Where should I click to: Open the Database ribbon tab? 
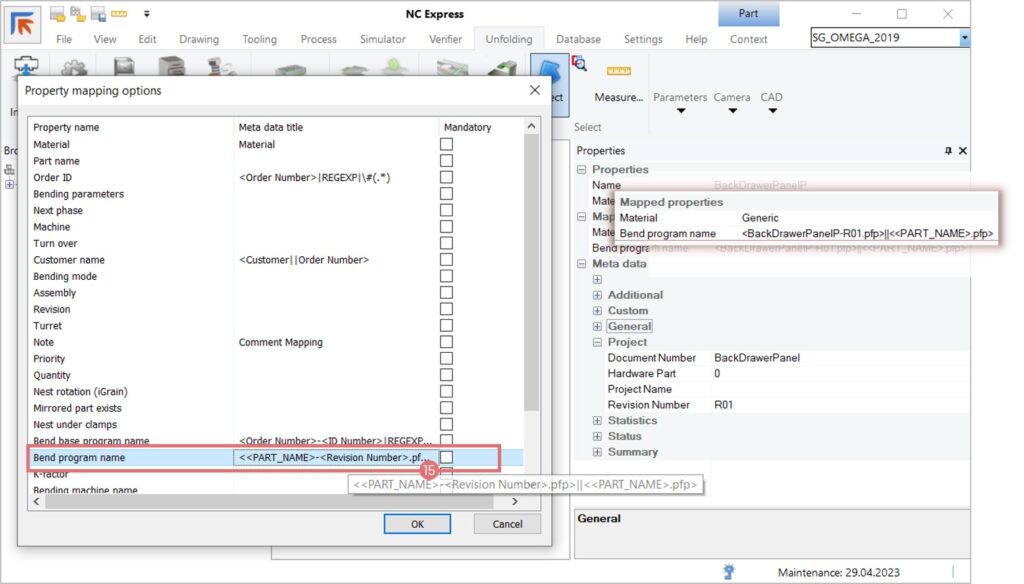click(x=578, y=39)
